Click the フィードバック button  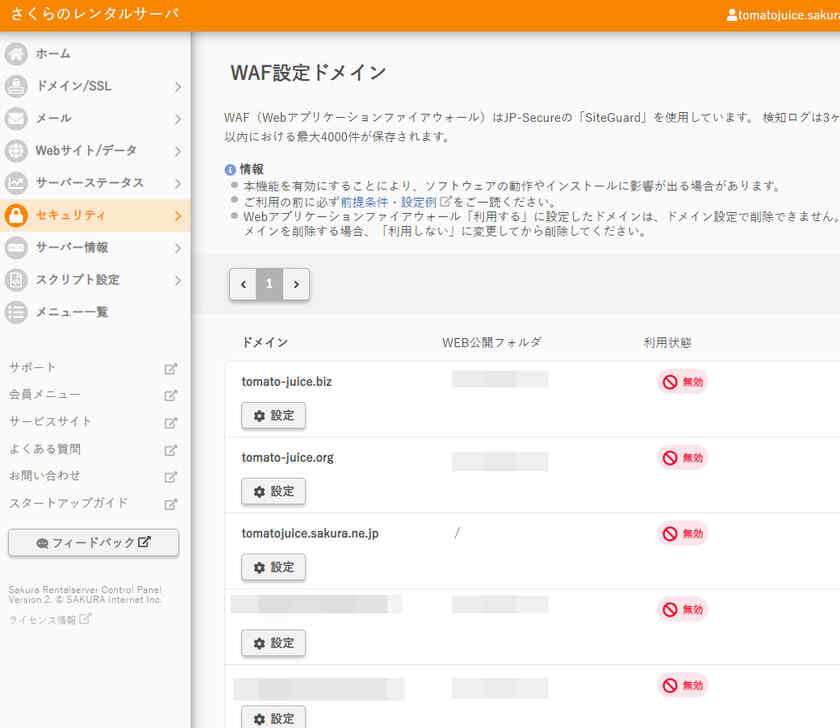tap(94, 543)
